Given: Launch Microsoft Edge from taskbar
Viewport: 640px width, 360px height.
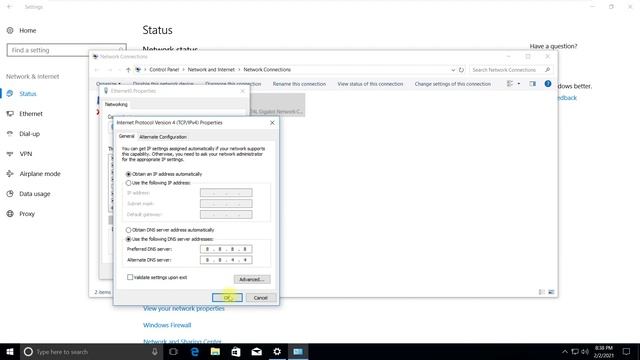Looking at the screenshot, I should (195, 352).
